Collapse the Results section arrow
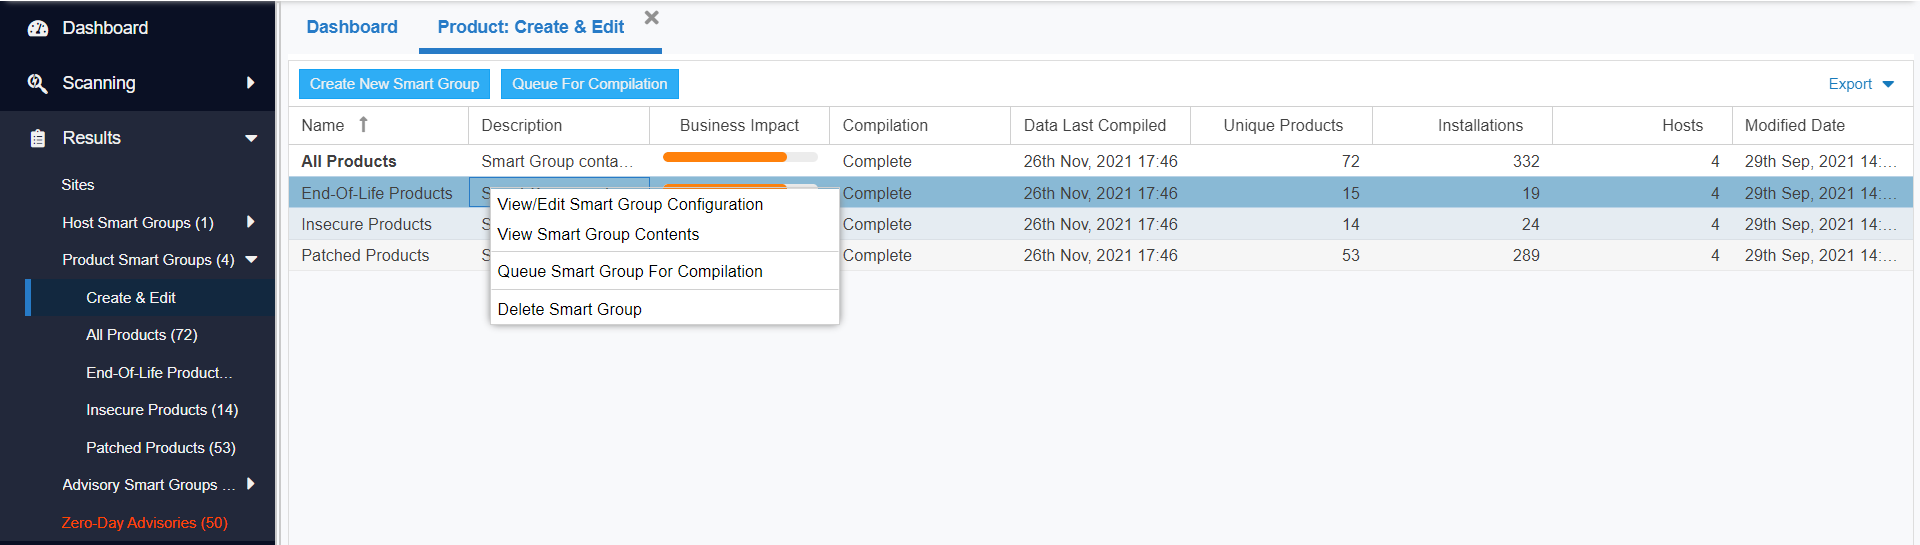 tap(251, 138)
